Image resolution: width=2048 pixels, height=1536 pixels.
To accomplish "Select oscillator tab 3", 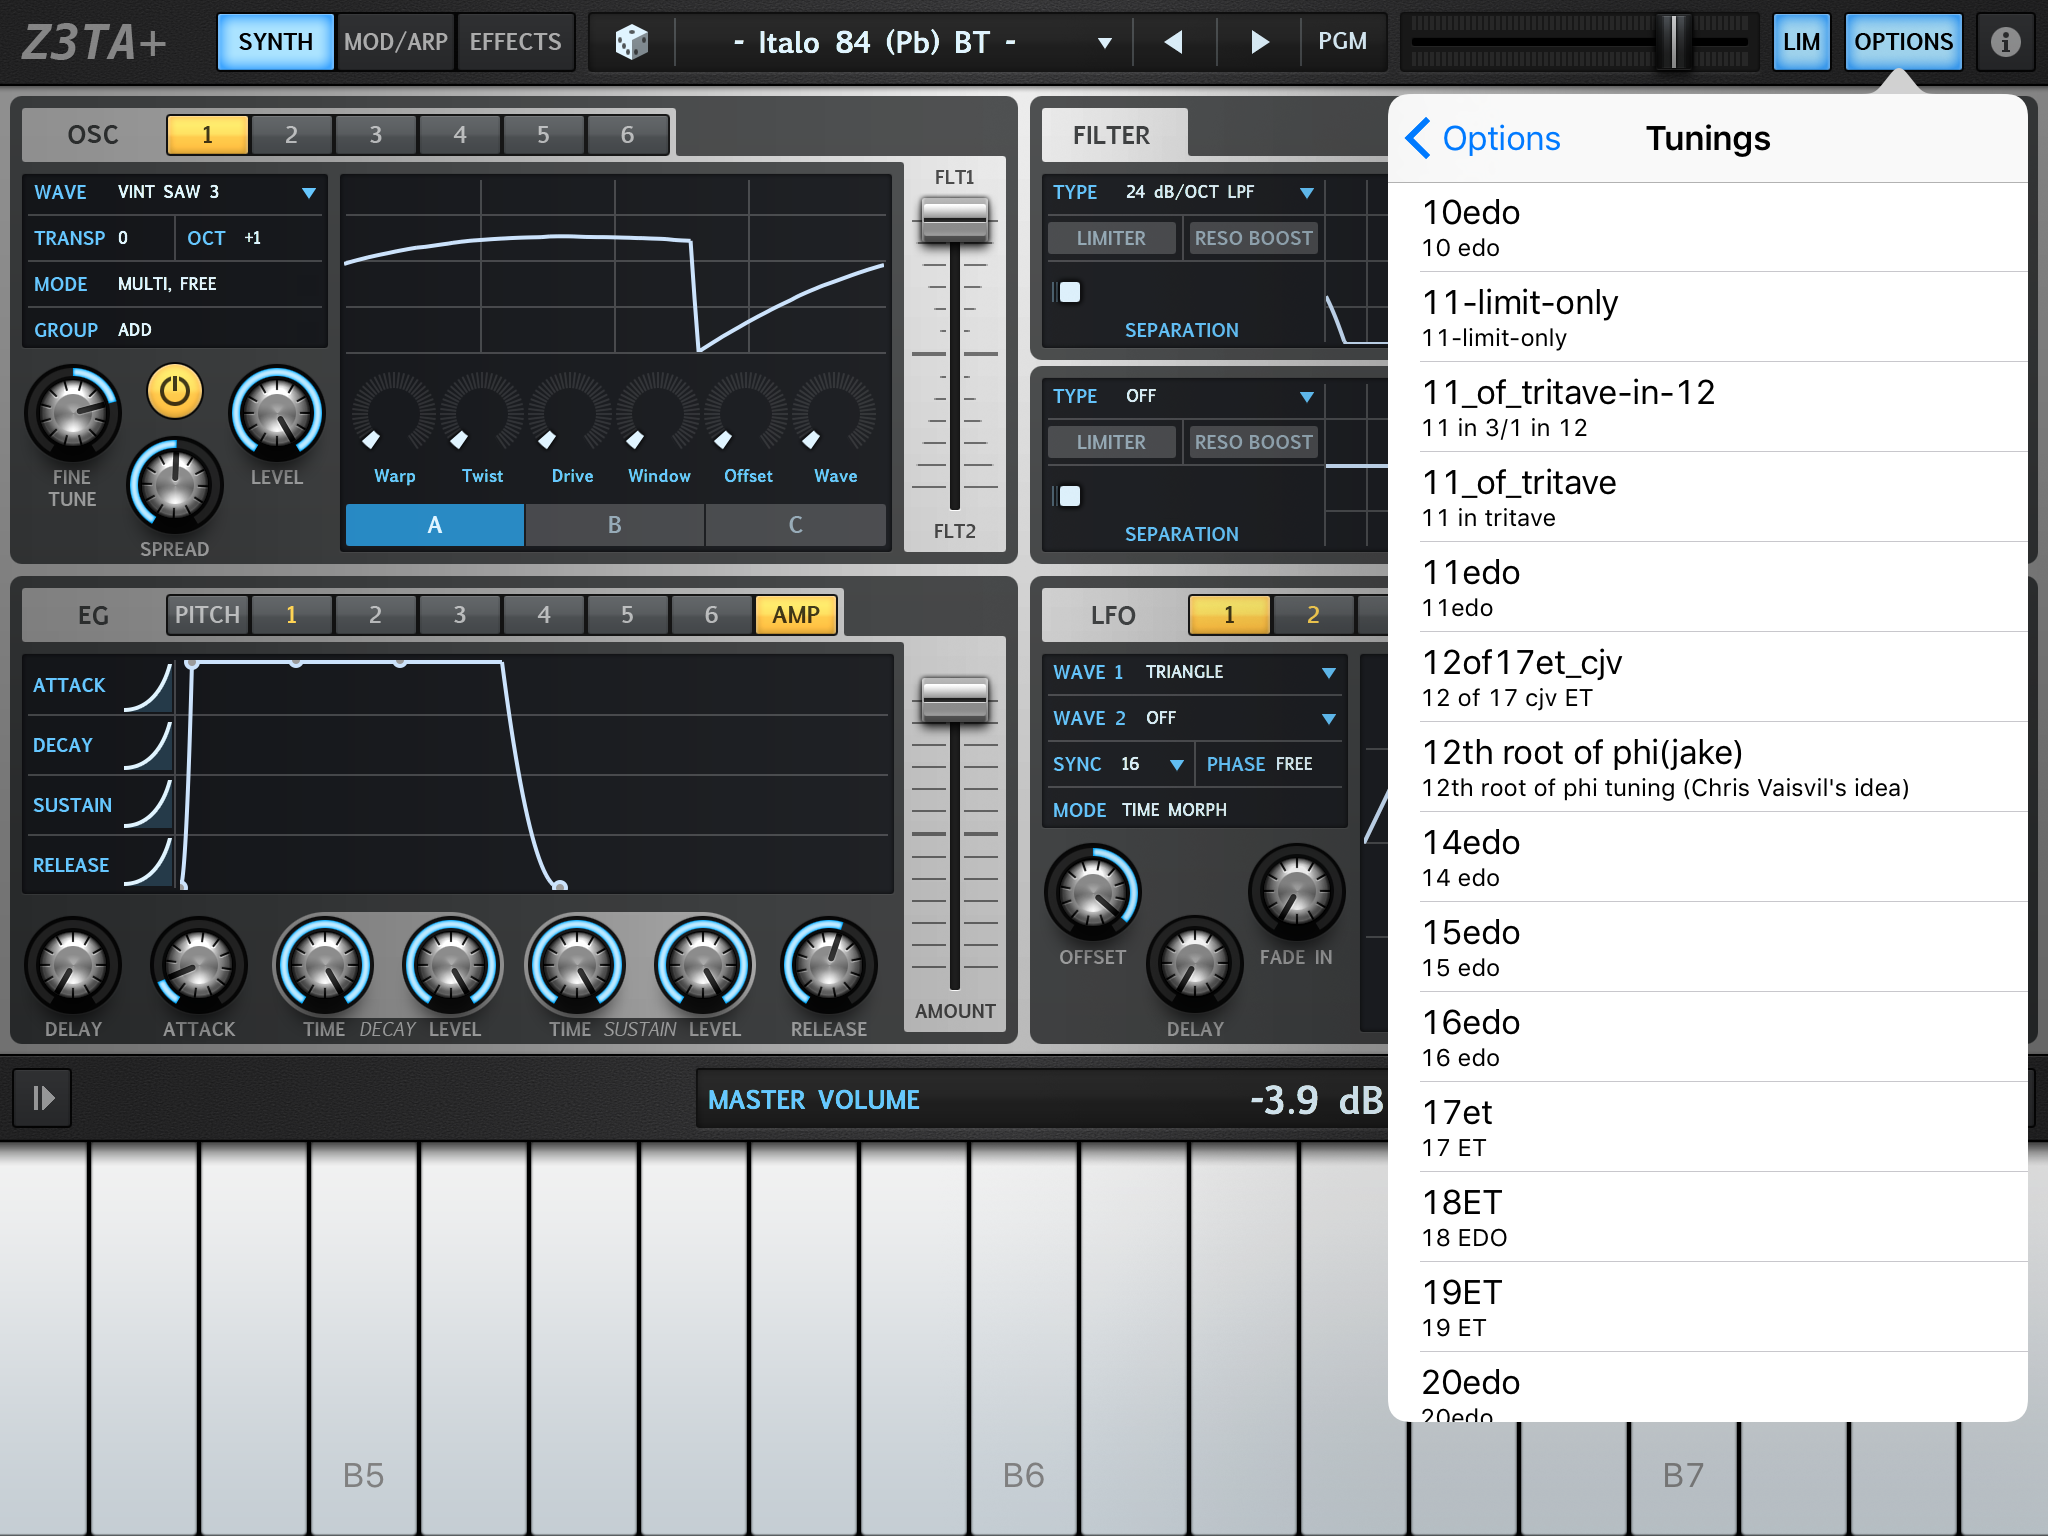I will [x=375, y=134].
